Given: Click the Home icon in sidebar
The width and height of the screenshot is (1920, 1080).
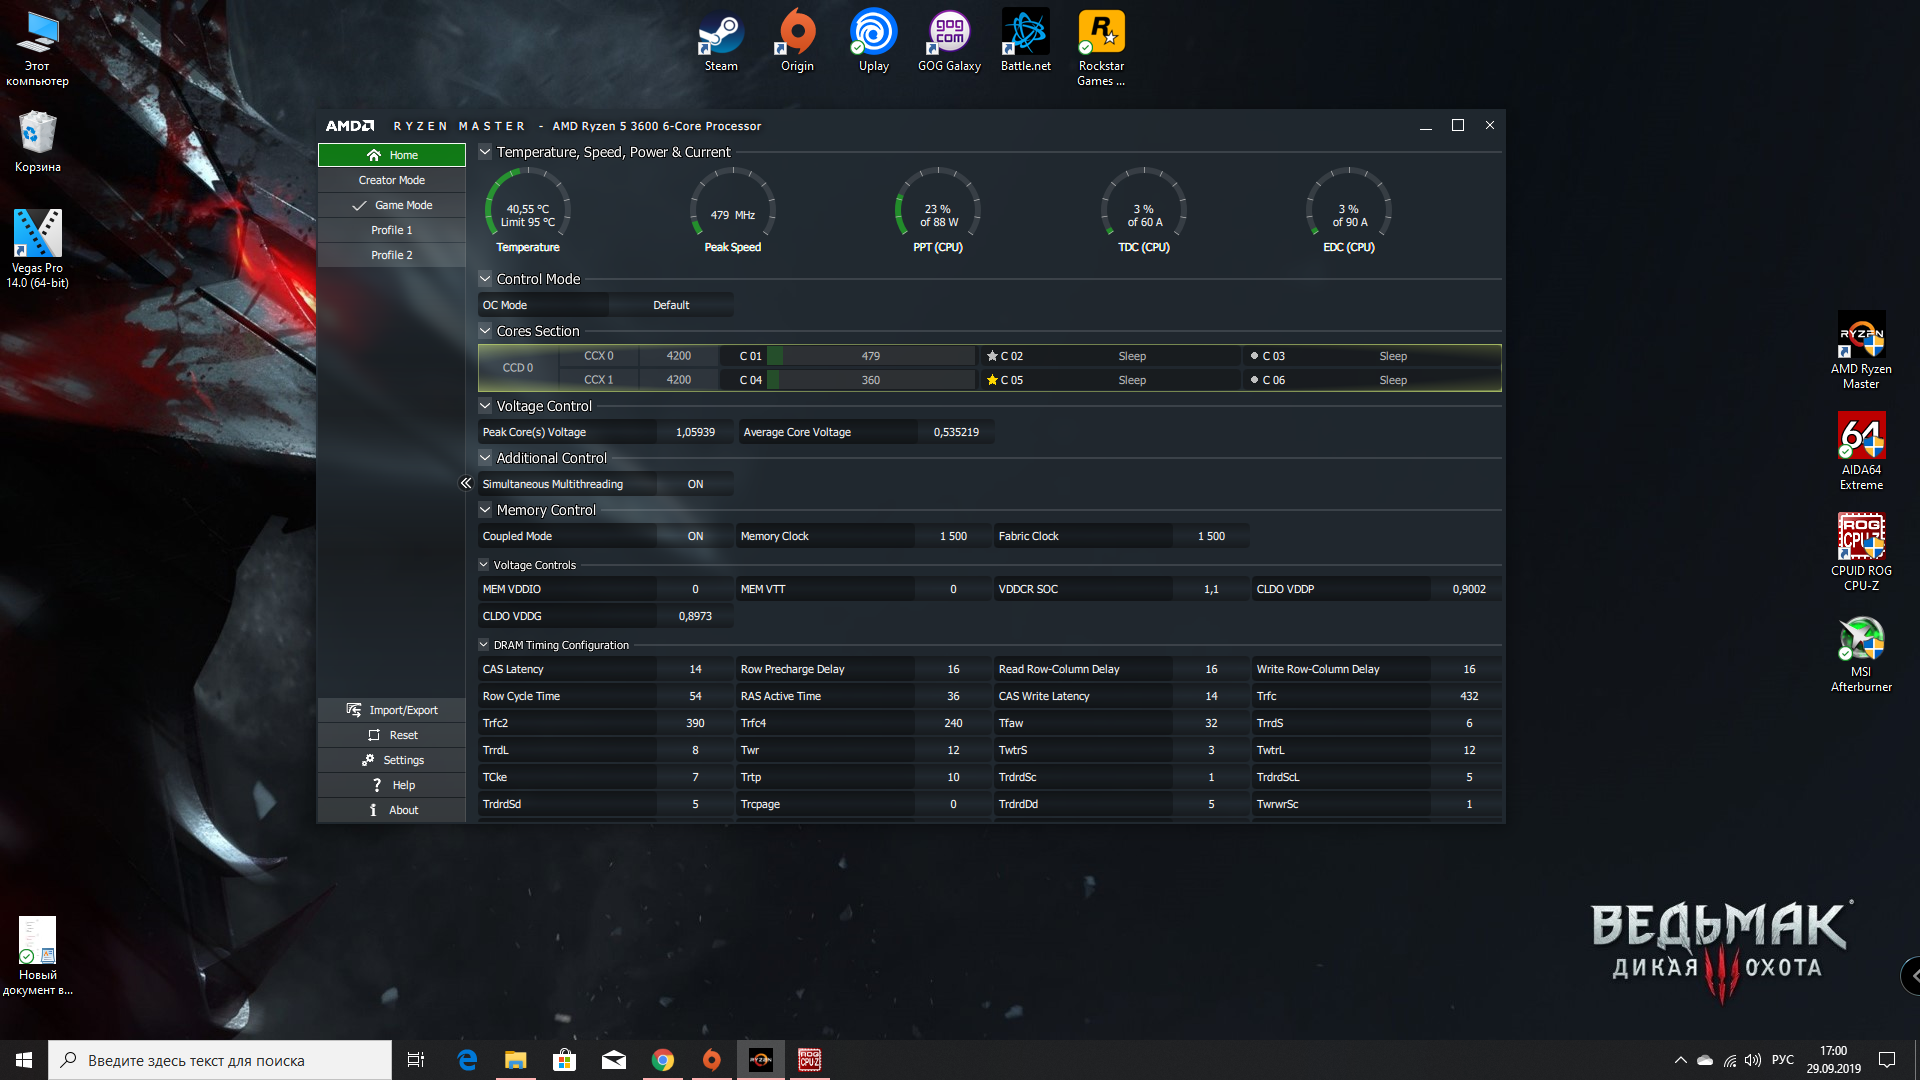Looking at the screenshot, I should coord(374,155).
